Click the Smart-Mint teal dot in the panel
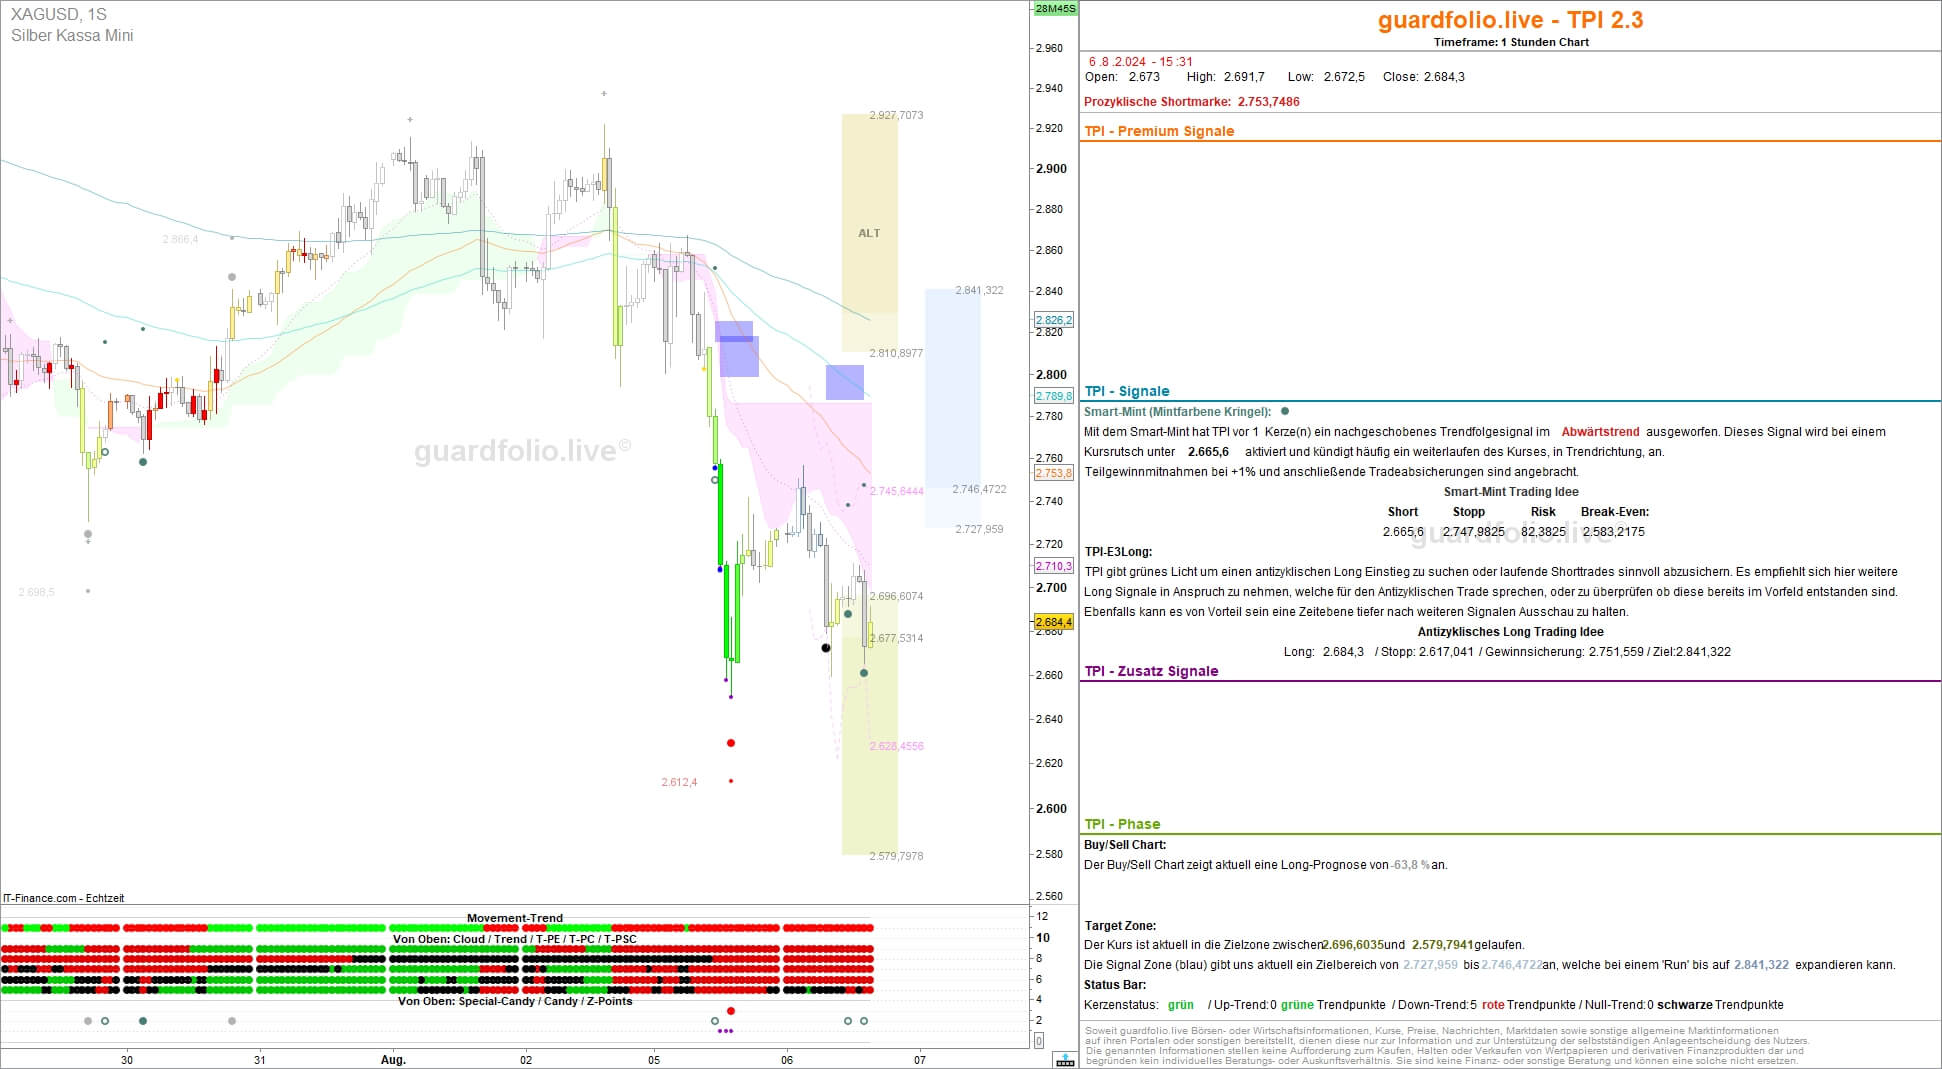 (1285, 411)
